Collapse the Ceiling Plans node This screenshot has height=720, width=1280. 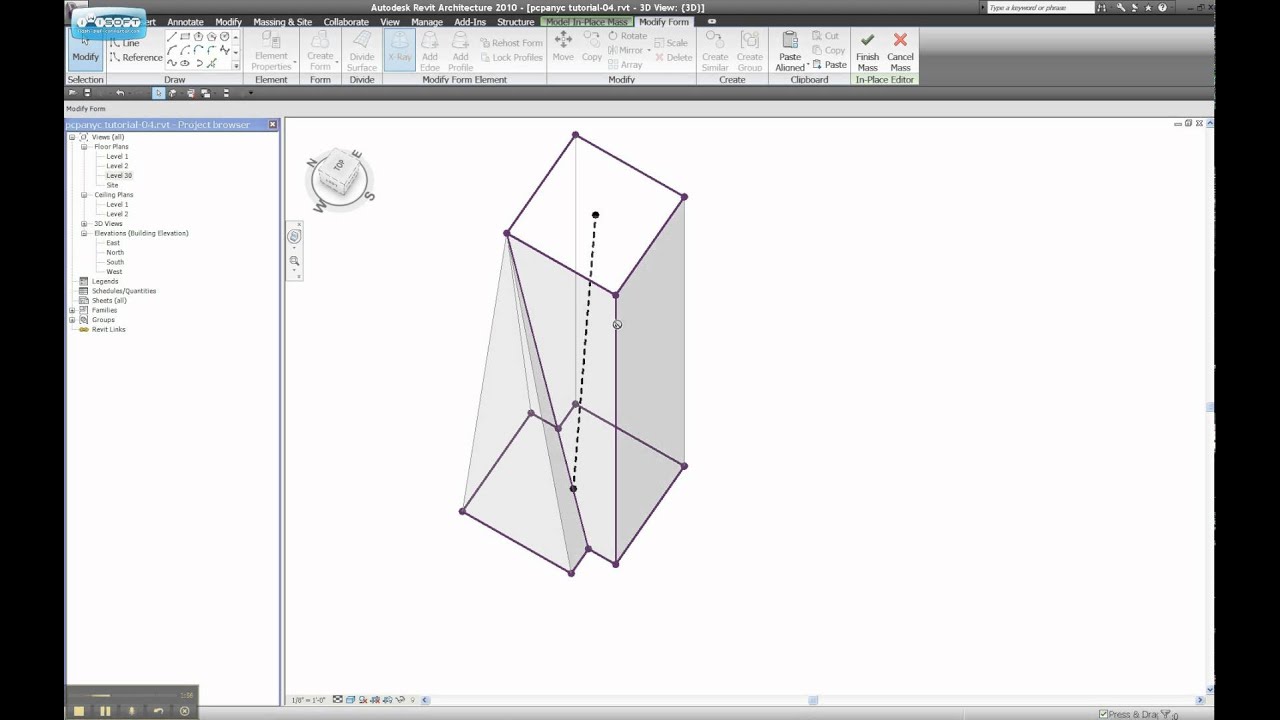click(x=85, y=195)
